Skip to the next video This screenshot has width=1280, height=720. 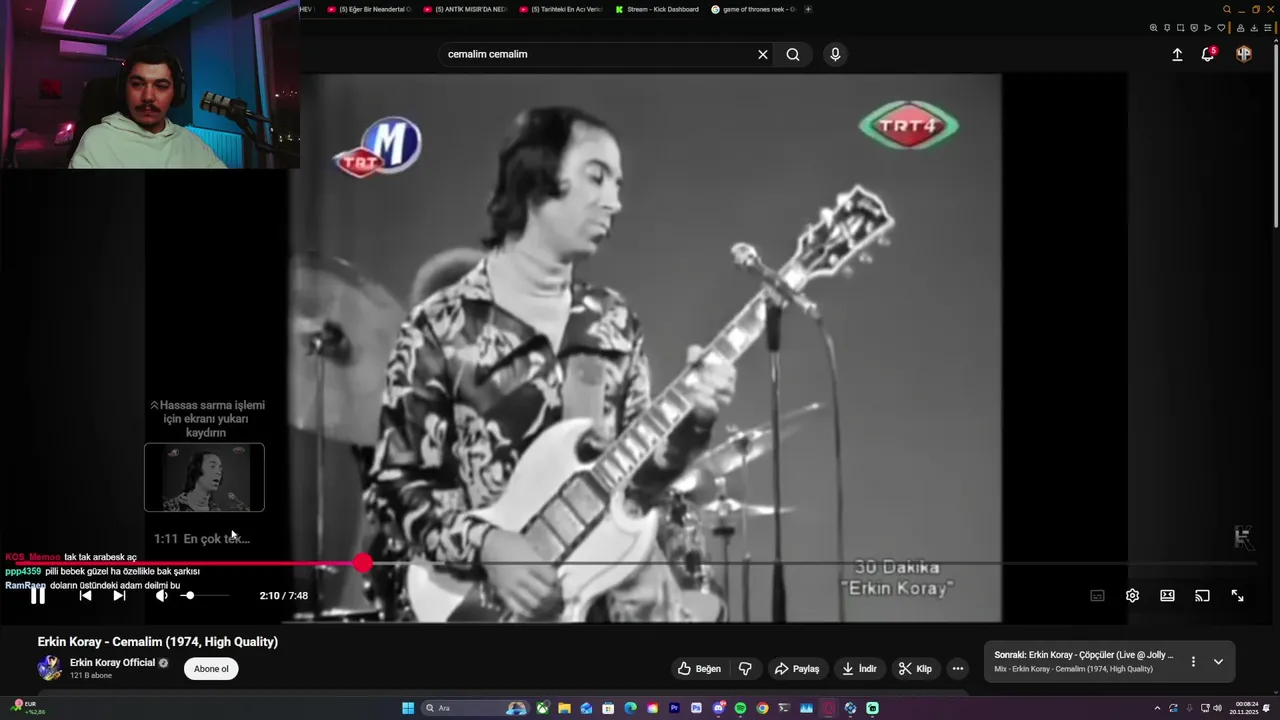pyautogui.click(x=119, y=596)
